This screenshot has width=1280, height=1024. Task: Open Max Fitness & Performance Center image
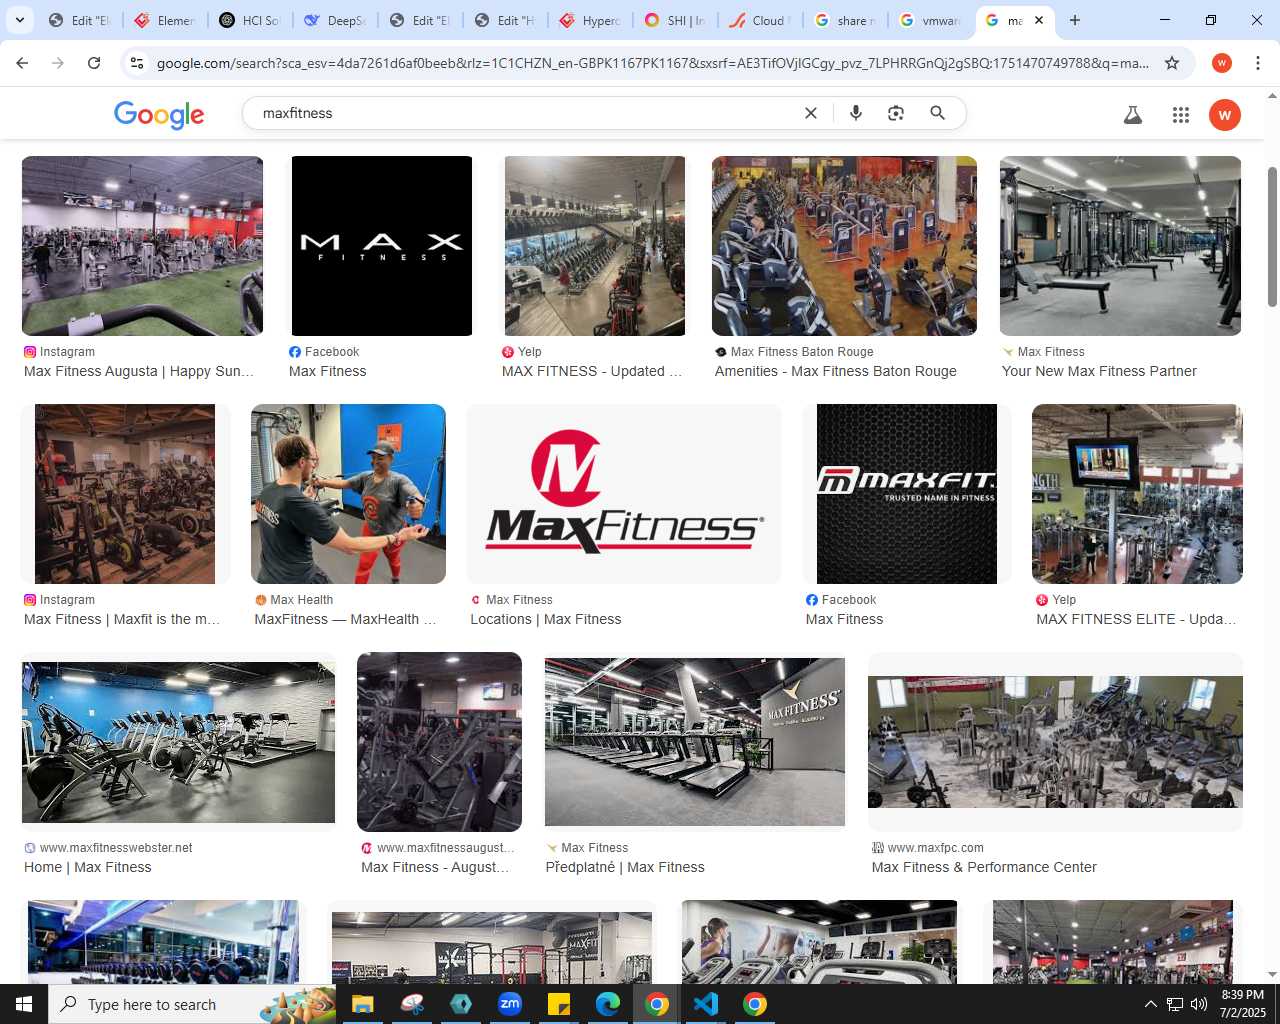point(1055,742)
